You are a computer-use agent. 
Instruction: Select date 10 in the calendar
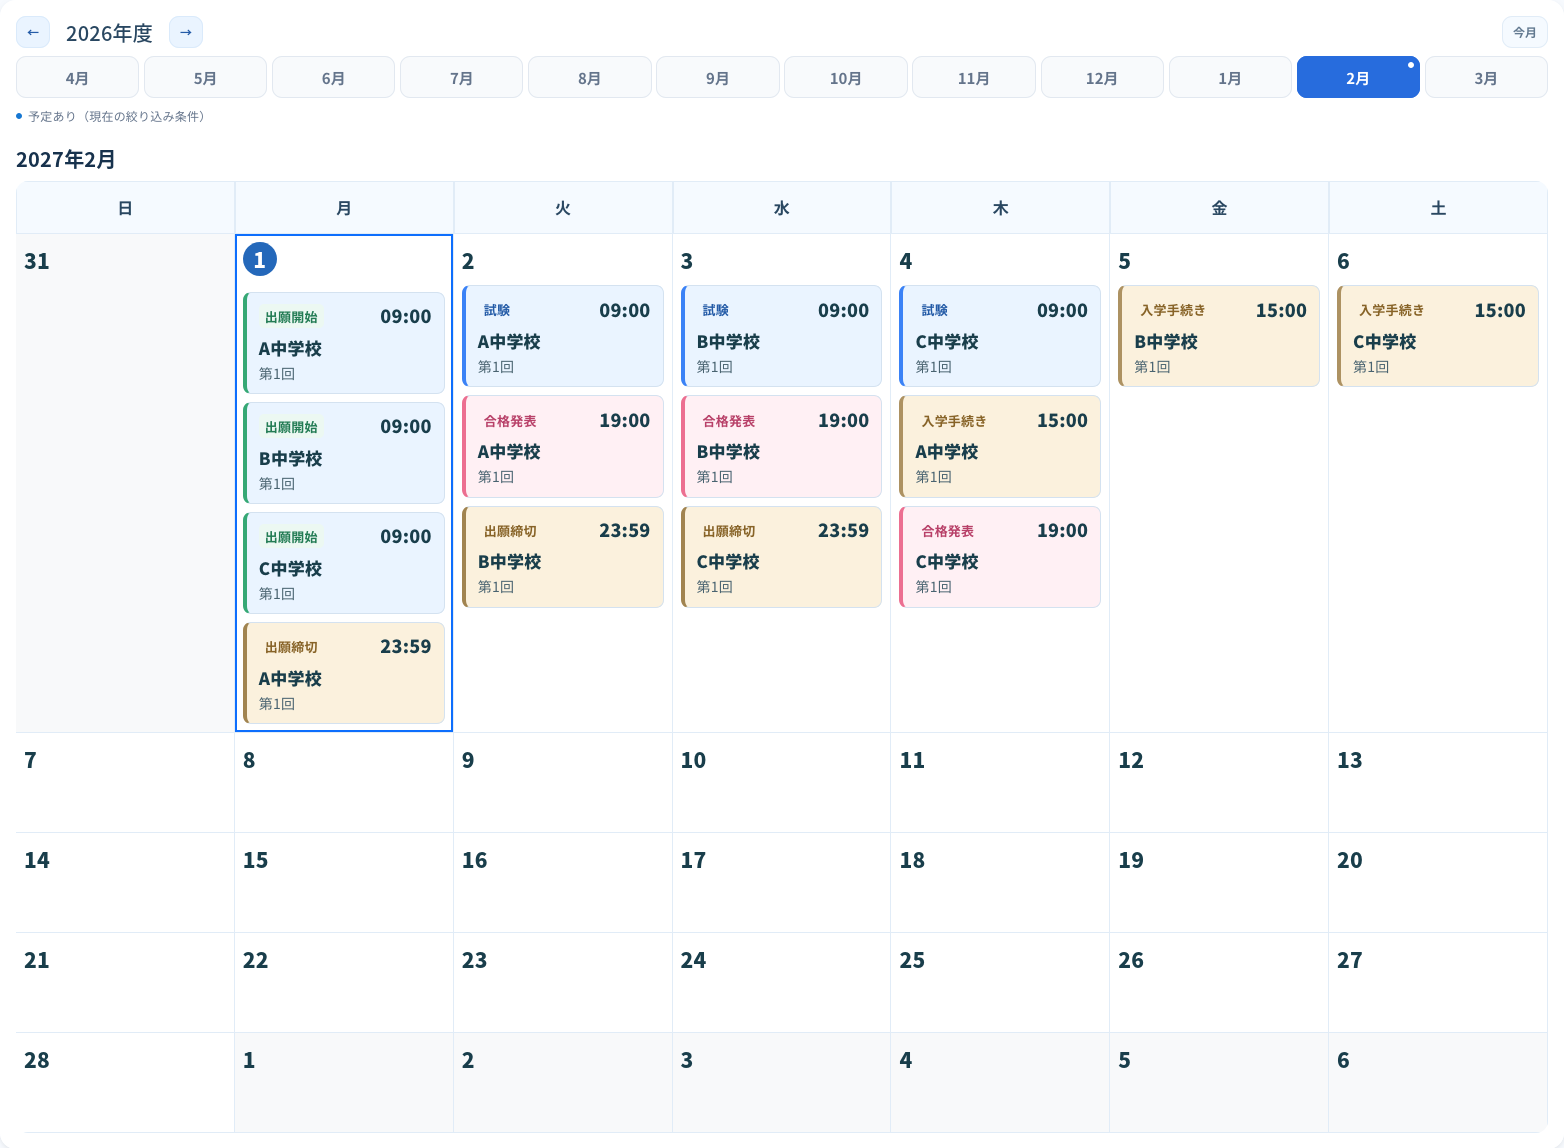click(x=693, y=760)
